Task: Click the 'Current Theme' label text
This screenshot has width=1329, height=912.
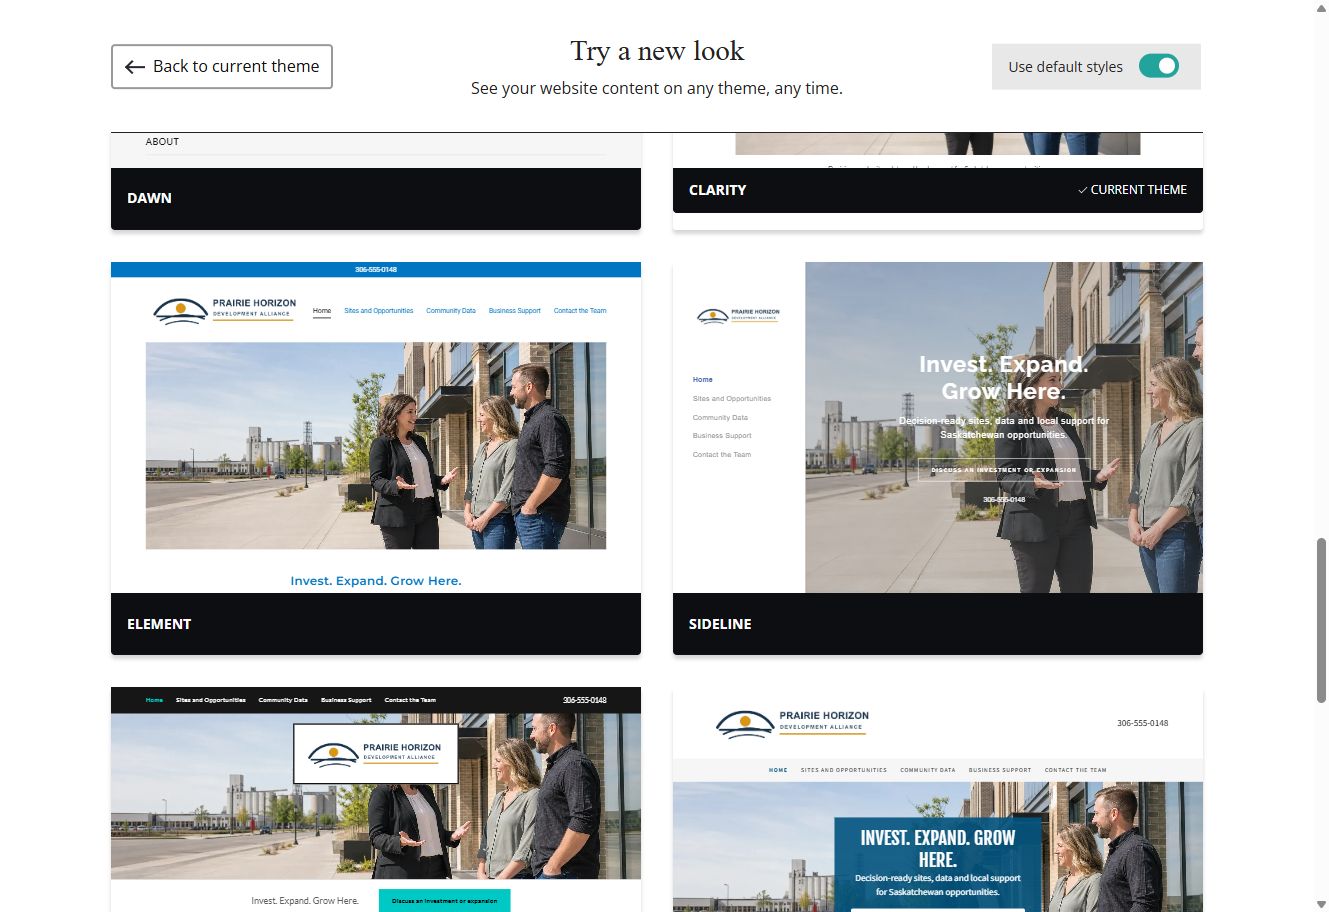Action: click(x=1139, y=190)
